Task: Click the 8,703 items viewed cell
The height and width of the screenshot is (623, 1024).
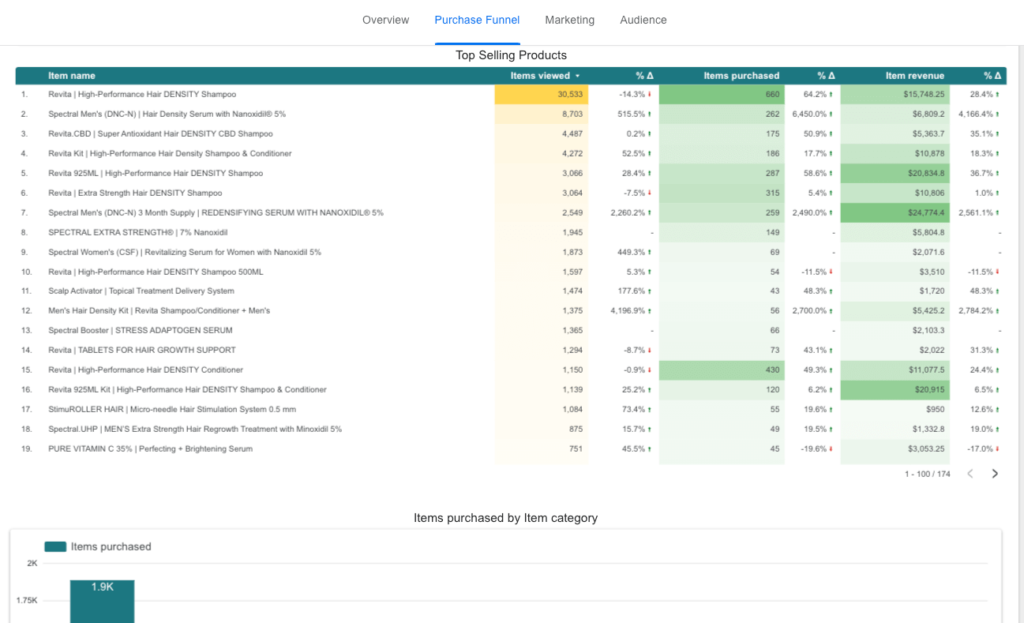Action: click(x=541, y=114)
